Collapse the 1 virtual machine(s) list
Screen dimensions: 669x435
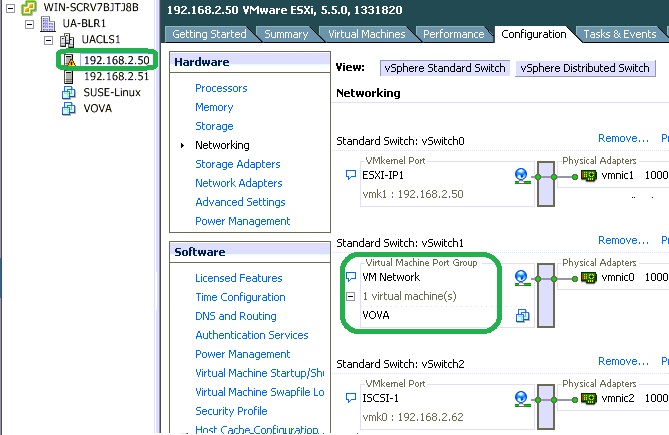[351, 296]
